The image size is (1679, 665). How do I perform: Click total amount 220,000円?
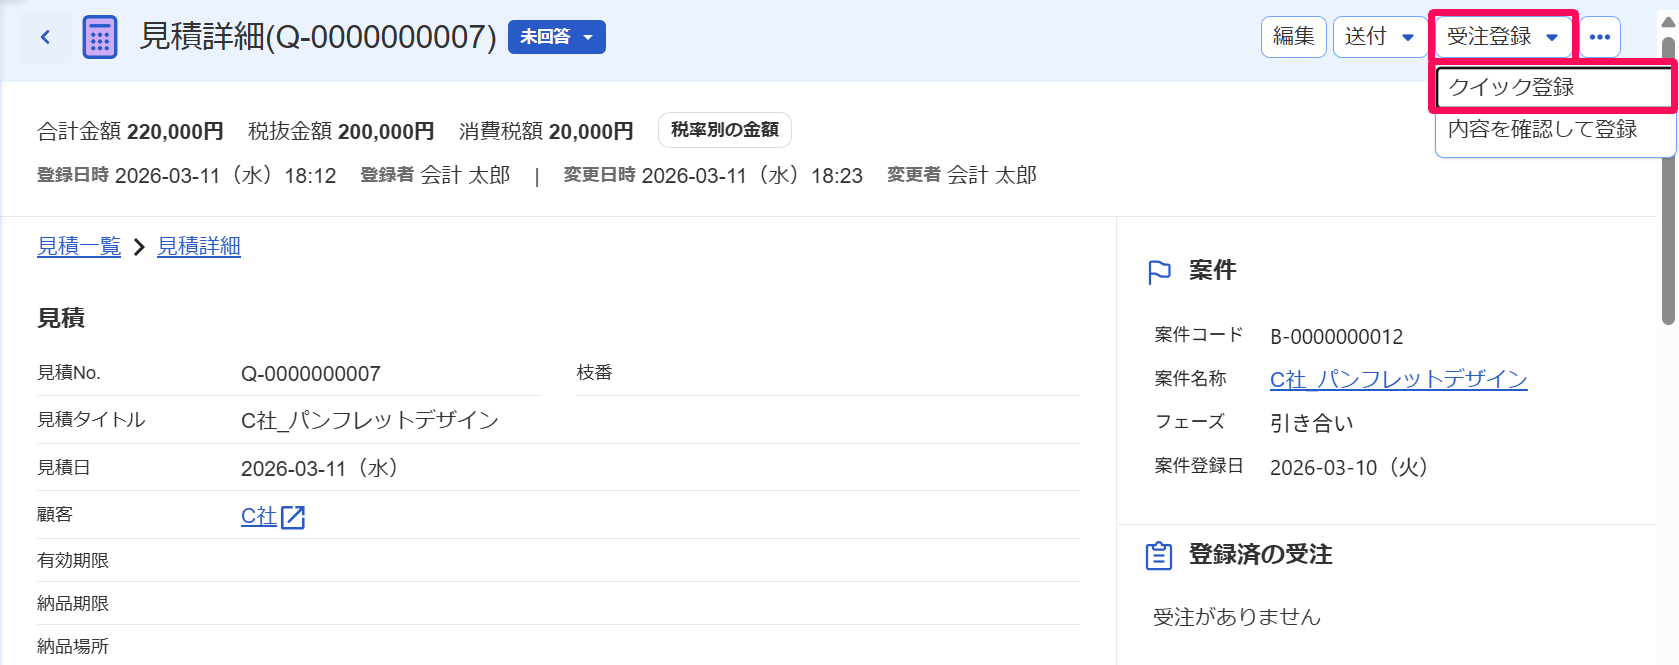pyautogui.click(x=175, y=131)
